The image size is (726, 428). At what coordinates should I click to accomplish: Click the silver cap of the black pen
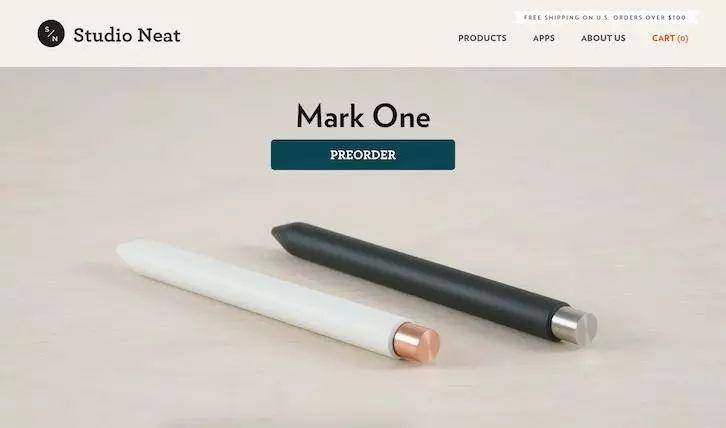tap(574, 324)
